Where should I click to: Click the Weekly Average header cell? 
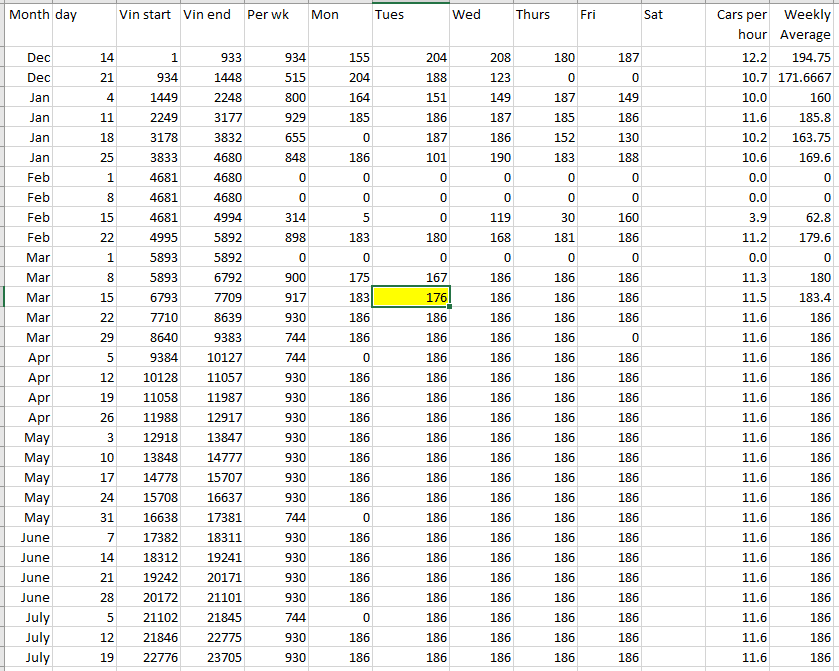click(x=804, y=25)
